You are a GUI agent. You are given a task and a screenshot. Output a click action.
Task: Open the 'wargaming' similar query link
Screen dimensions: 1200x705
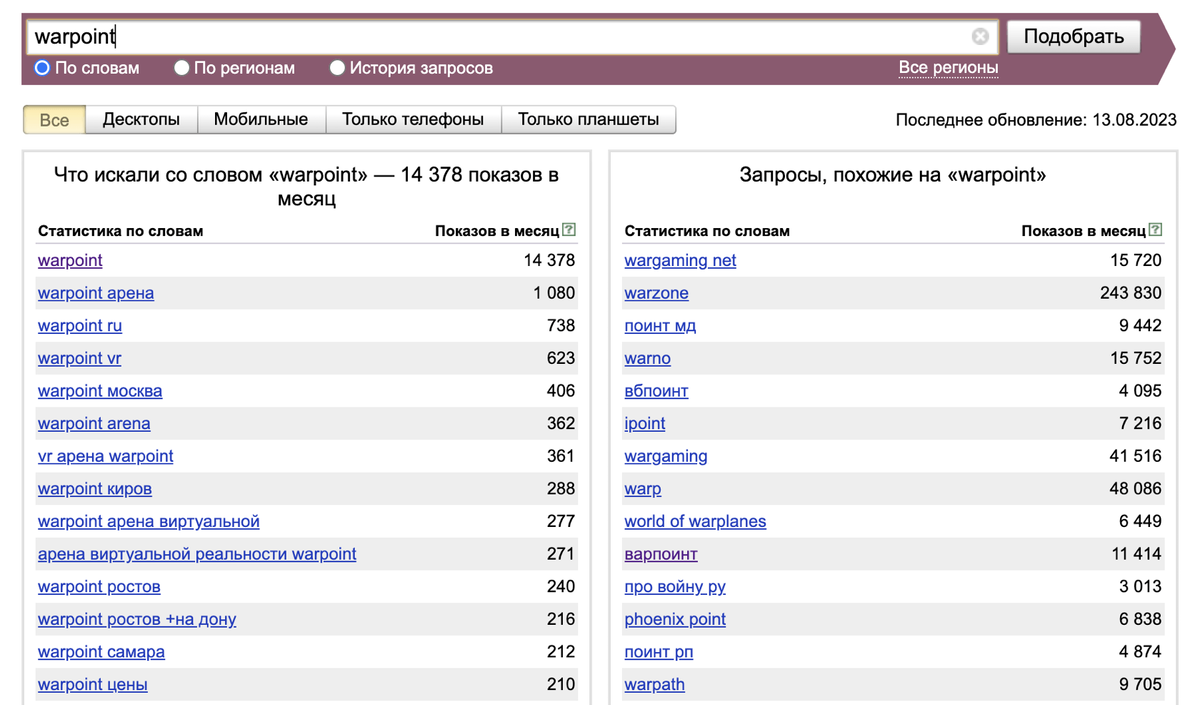666,456
